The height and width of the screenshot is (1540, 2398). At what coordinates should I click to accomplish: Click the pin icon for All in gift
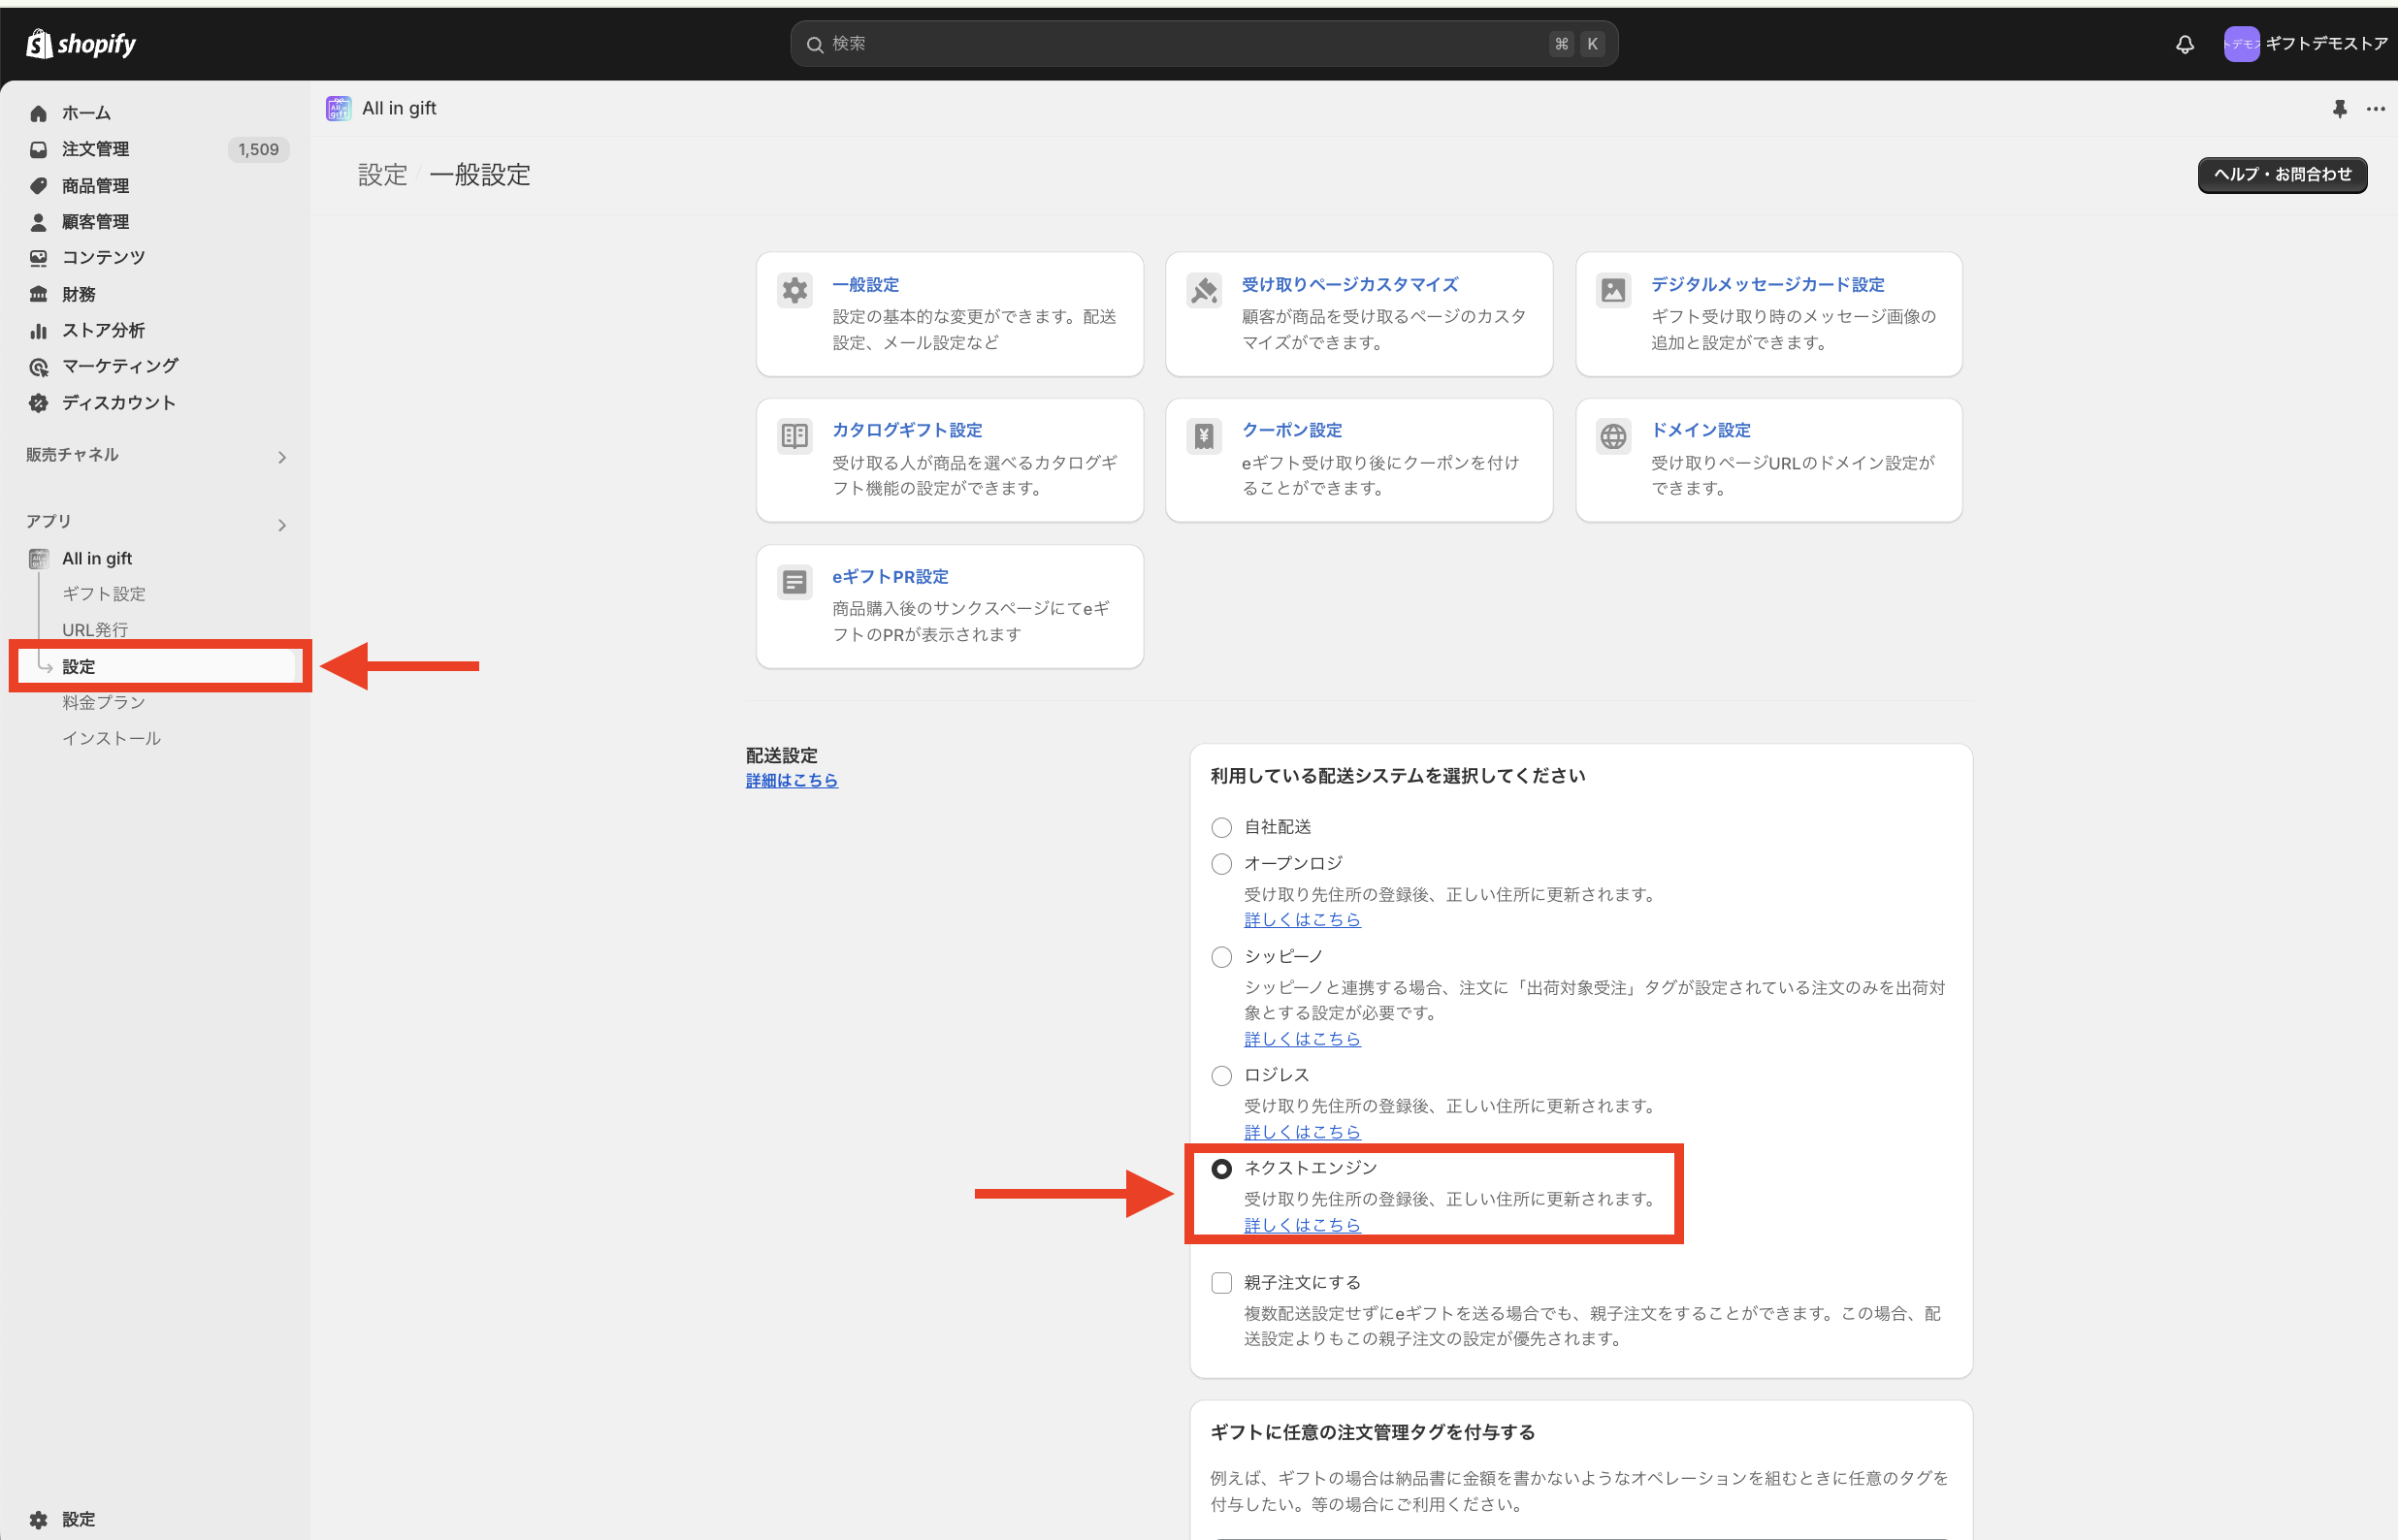coord(2339,109)
